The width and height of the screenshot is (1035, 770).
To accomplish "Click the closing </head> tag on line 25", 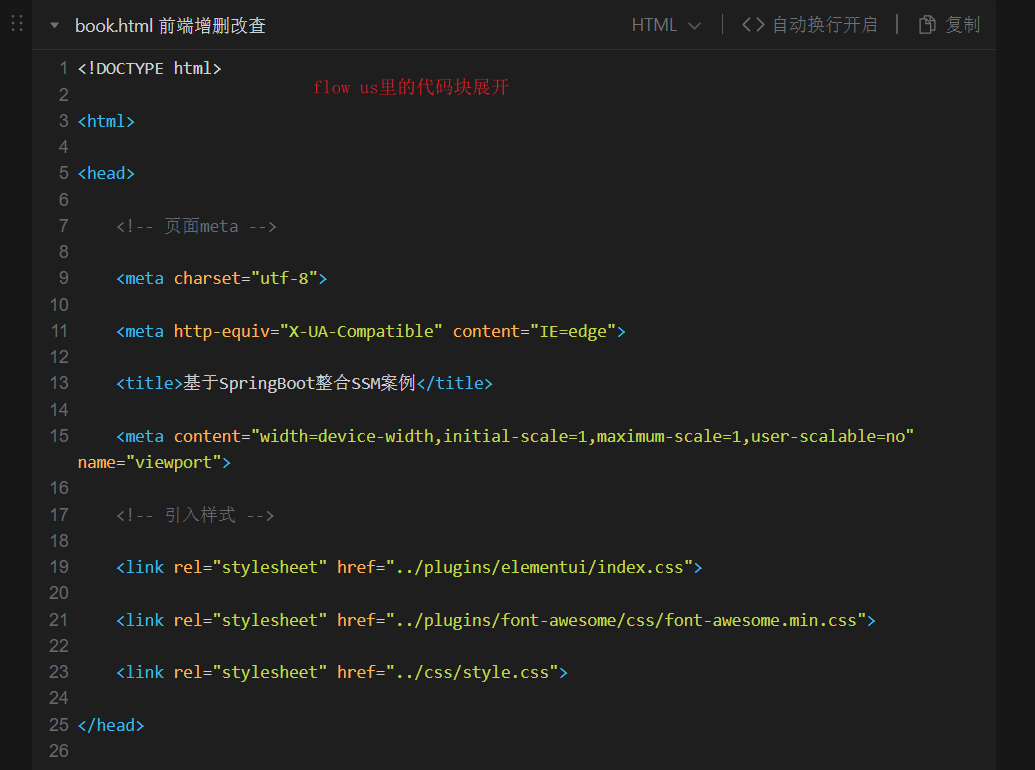I will tap(111, 725).
